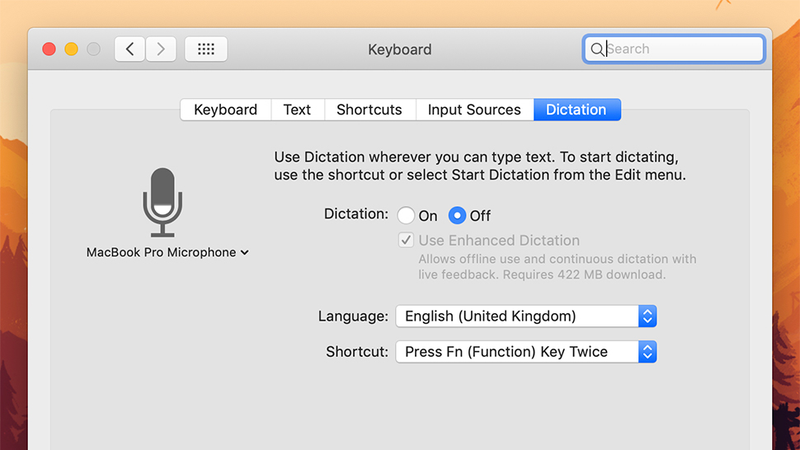Click the magnifying glass search icon
Screen dimensions: 800x450
(596, 49)
